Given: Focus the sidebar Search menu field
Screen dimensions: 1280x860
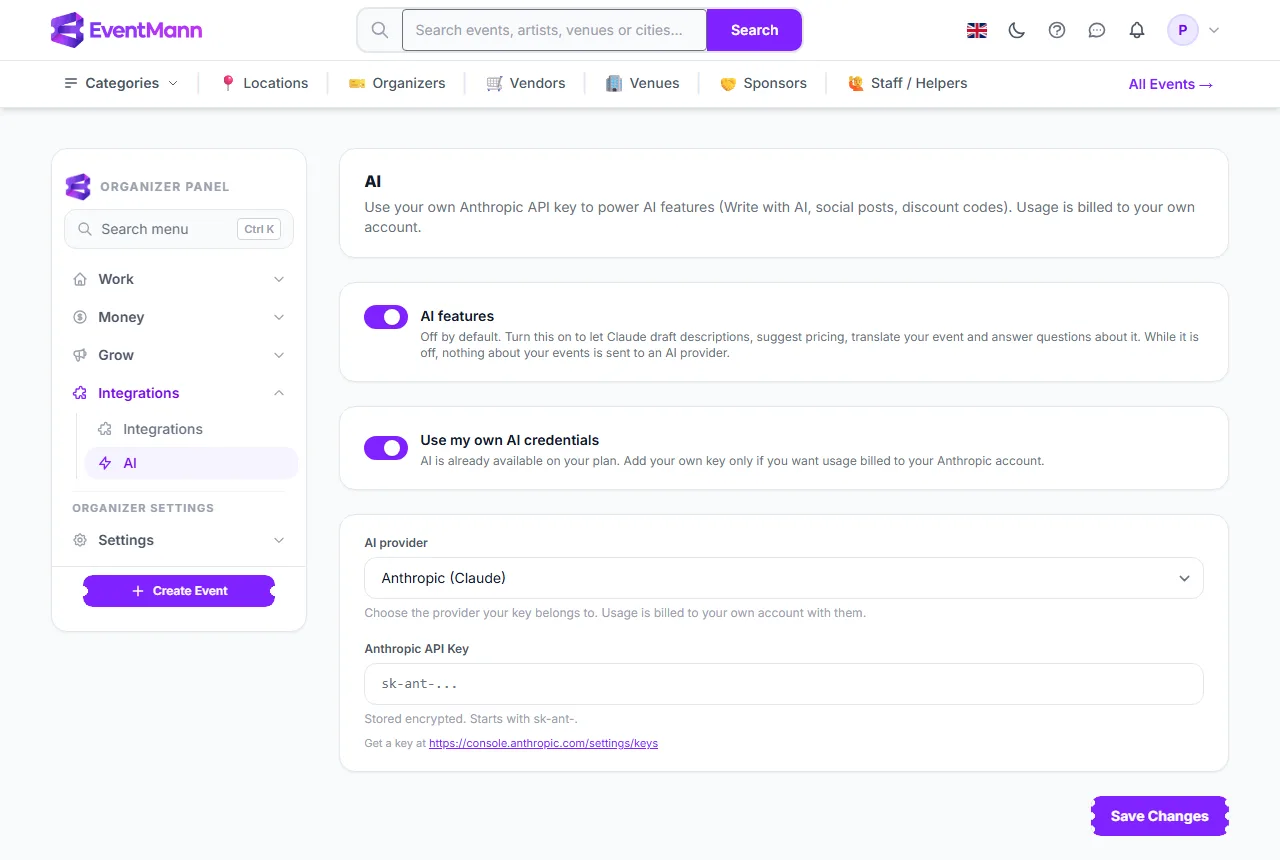Looking at the screenshot, I should (x=179, y=229).
